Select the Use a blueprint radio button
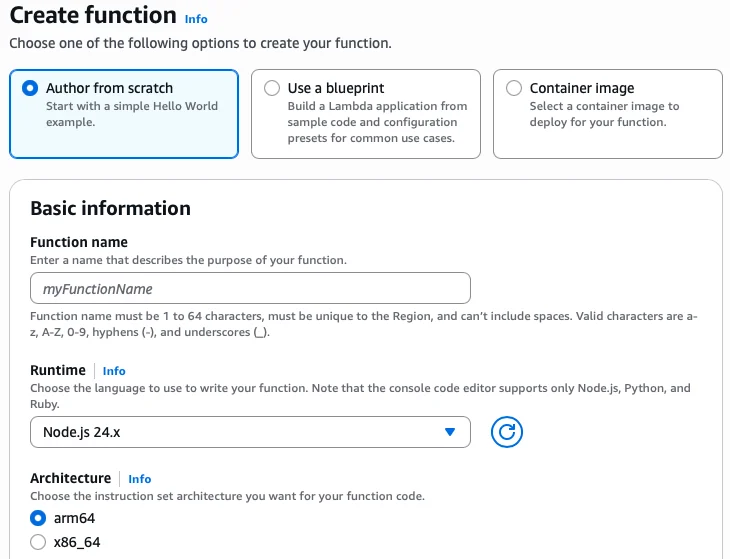 272,88
